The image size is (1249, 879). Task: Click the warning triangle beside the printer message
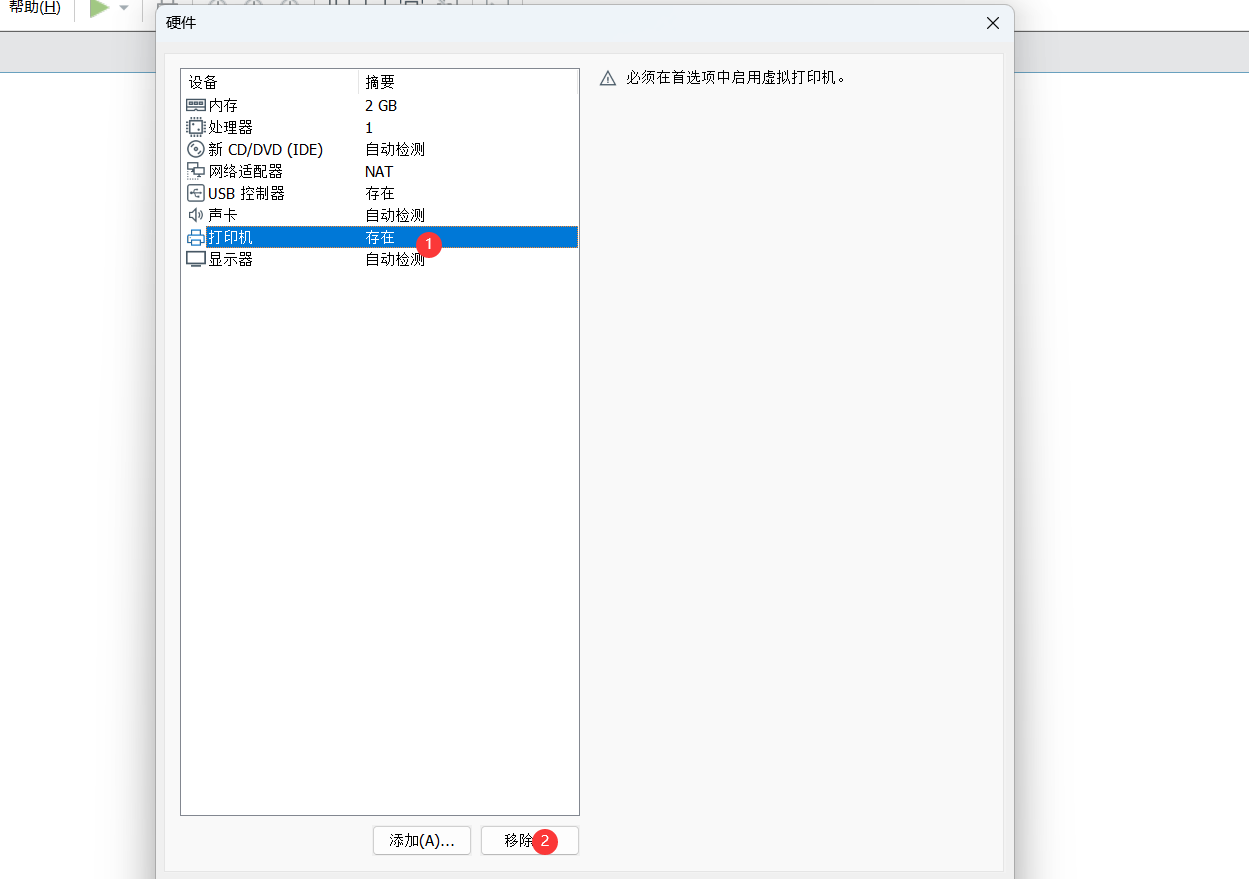pyautogui.click(x=608, y=77)
